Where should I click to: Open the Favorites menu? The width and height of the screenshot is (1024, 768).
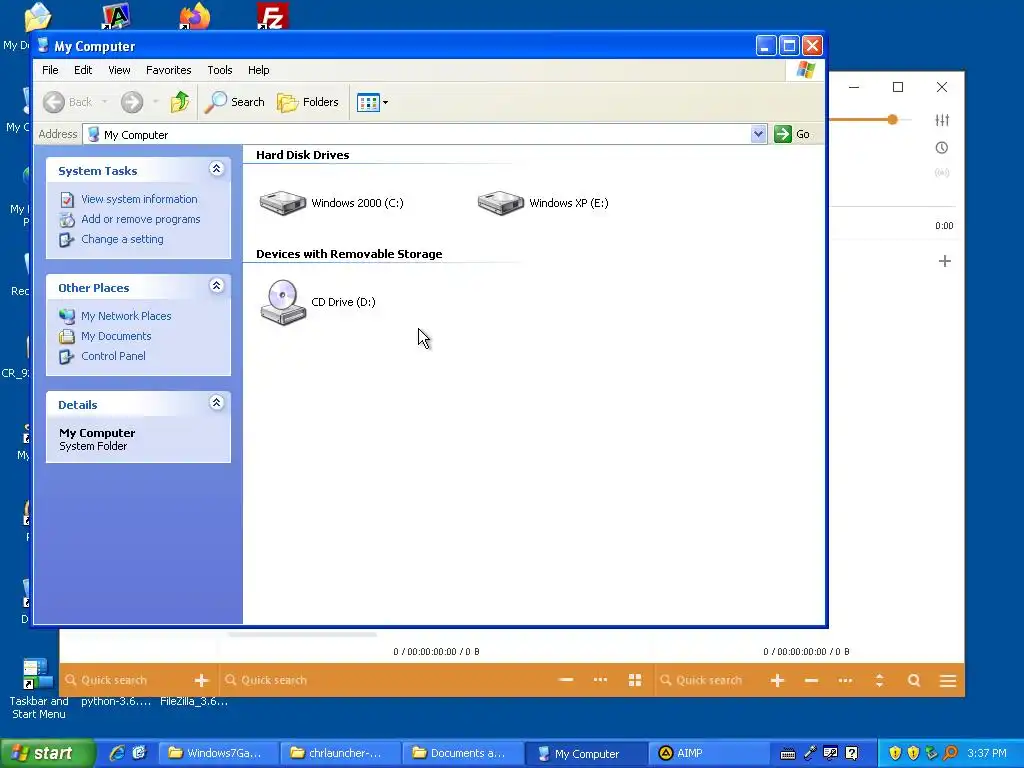[168, 70]
